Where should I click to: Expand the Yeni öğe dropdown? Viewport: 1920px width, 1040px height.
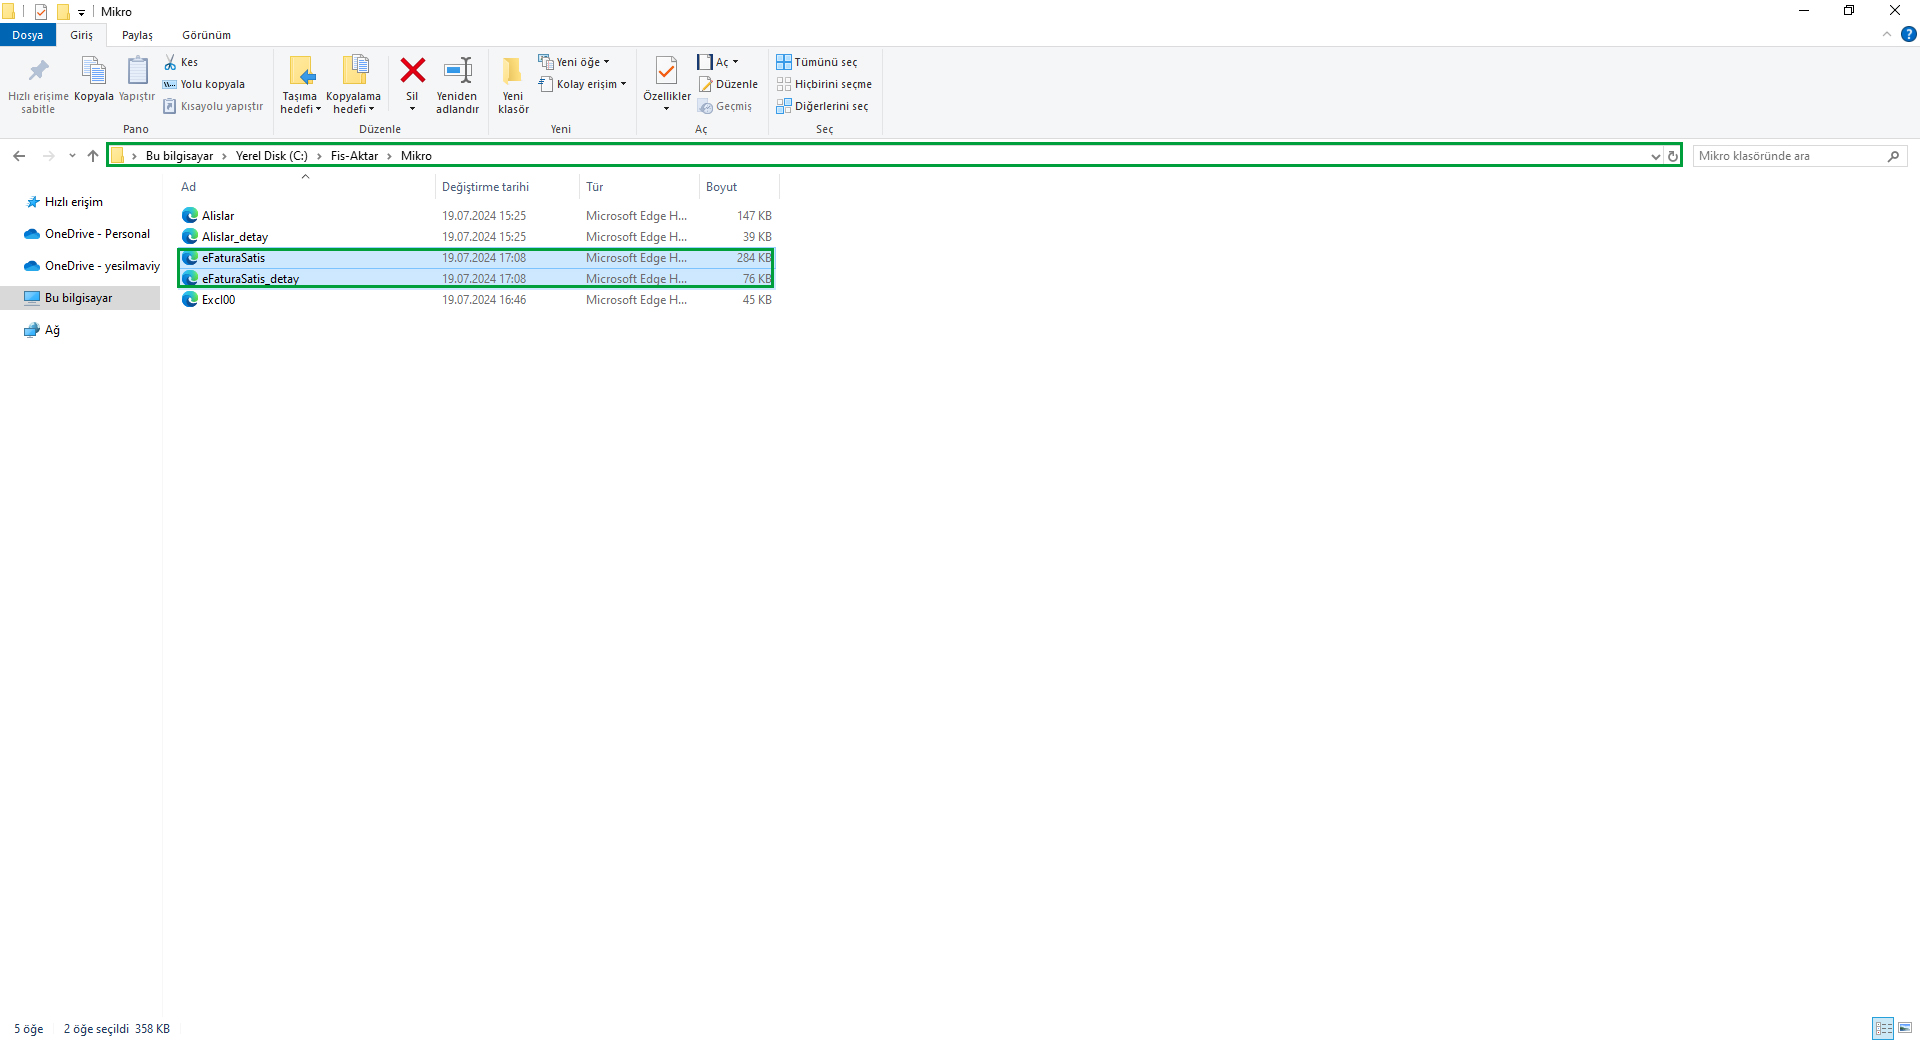click(574, 62)
